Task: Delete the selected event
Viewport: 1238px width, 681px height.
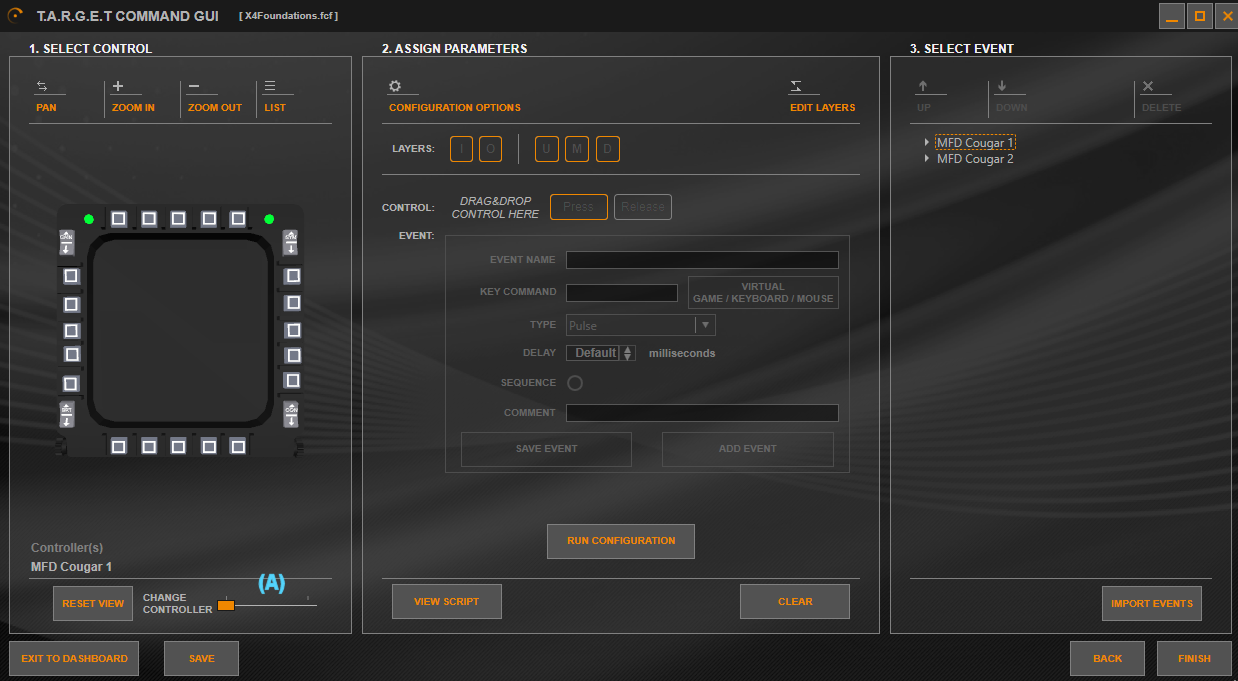Action: coord(1161,96)
